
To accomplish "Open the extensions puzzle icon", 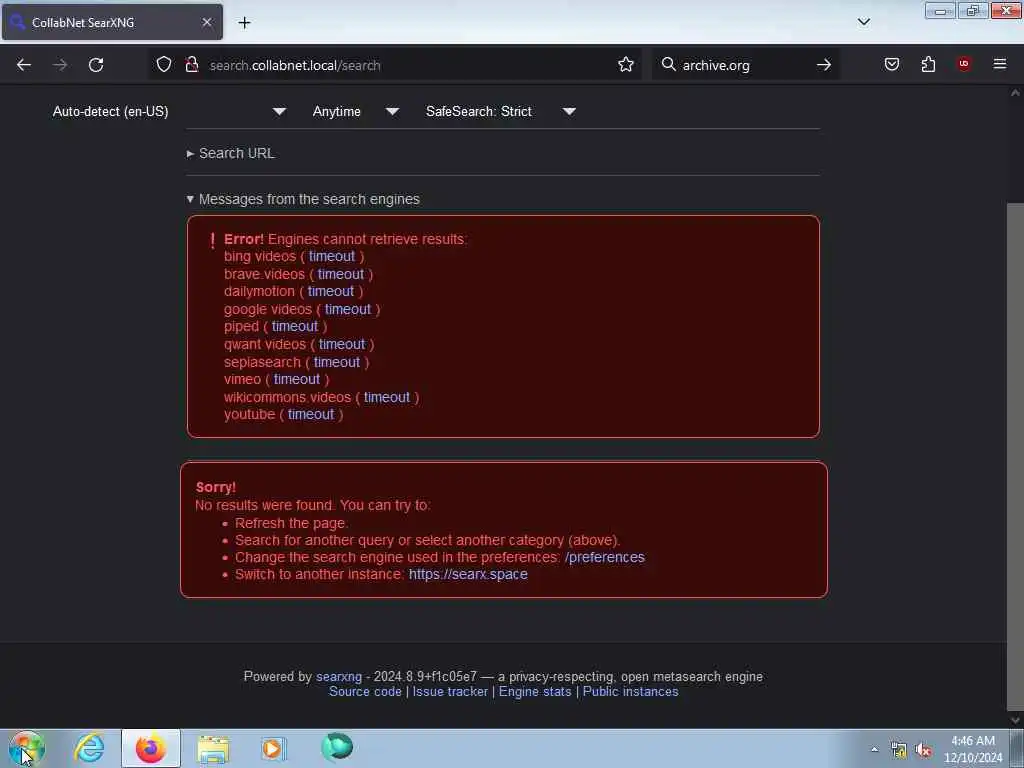I will pos(928,64).
